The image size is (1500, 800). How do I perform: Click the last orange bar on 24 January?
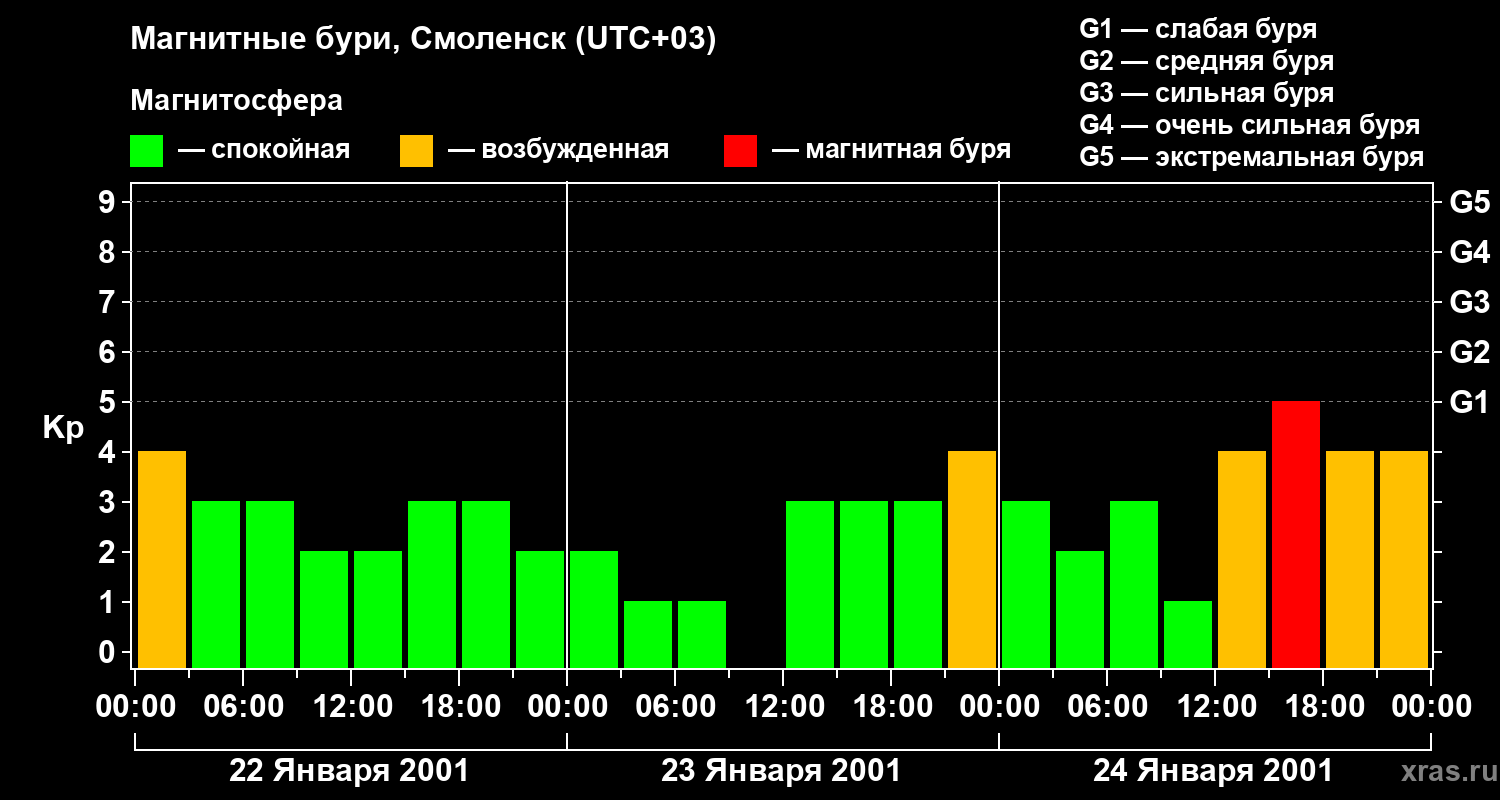[x=1404, y=560]
